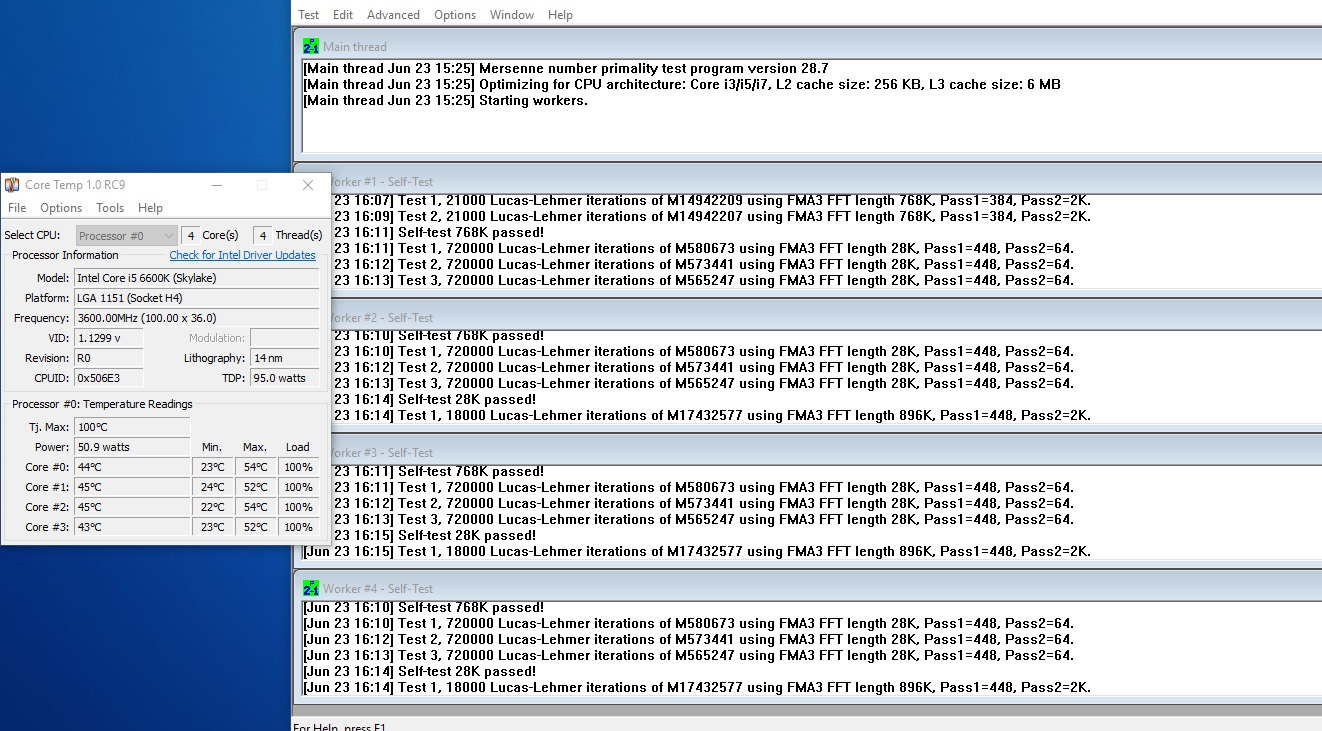Click Worker #3 Self-test 28K passed line
Image resolution: width=1322 pixels, height=731 pixels.
pyautogui.click(x=433, y=535)
